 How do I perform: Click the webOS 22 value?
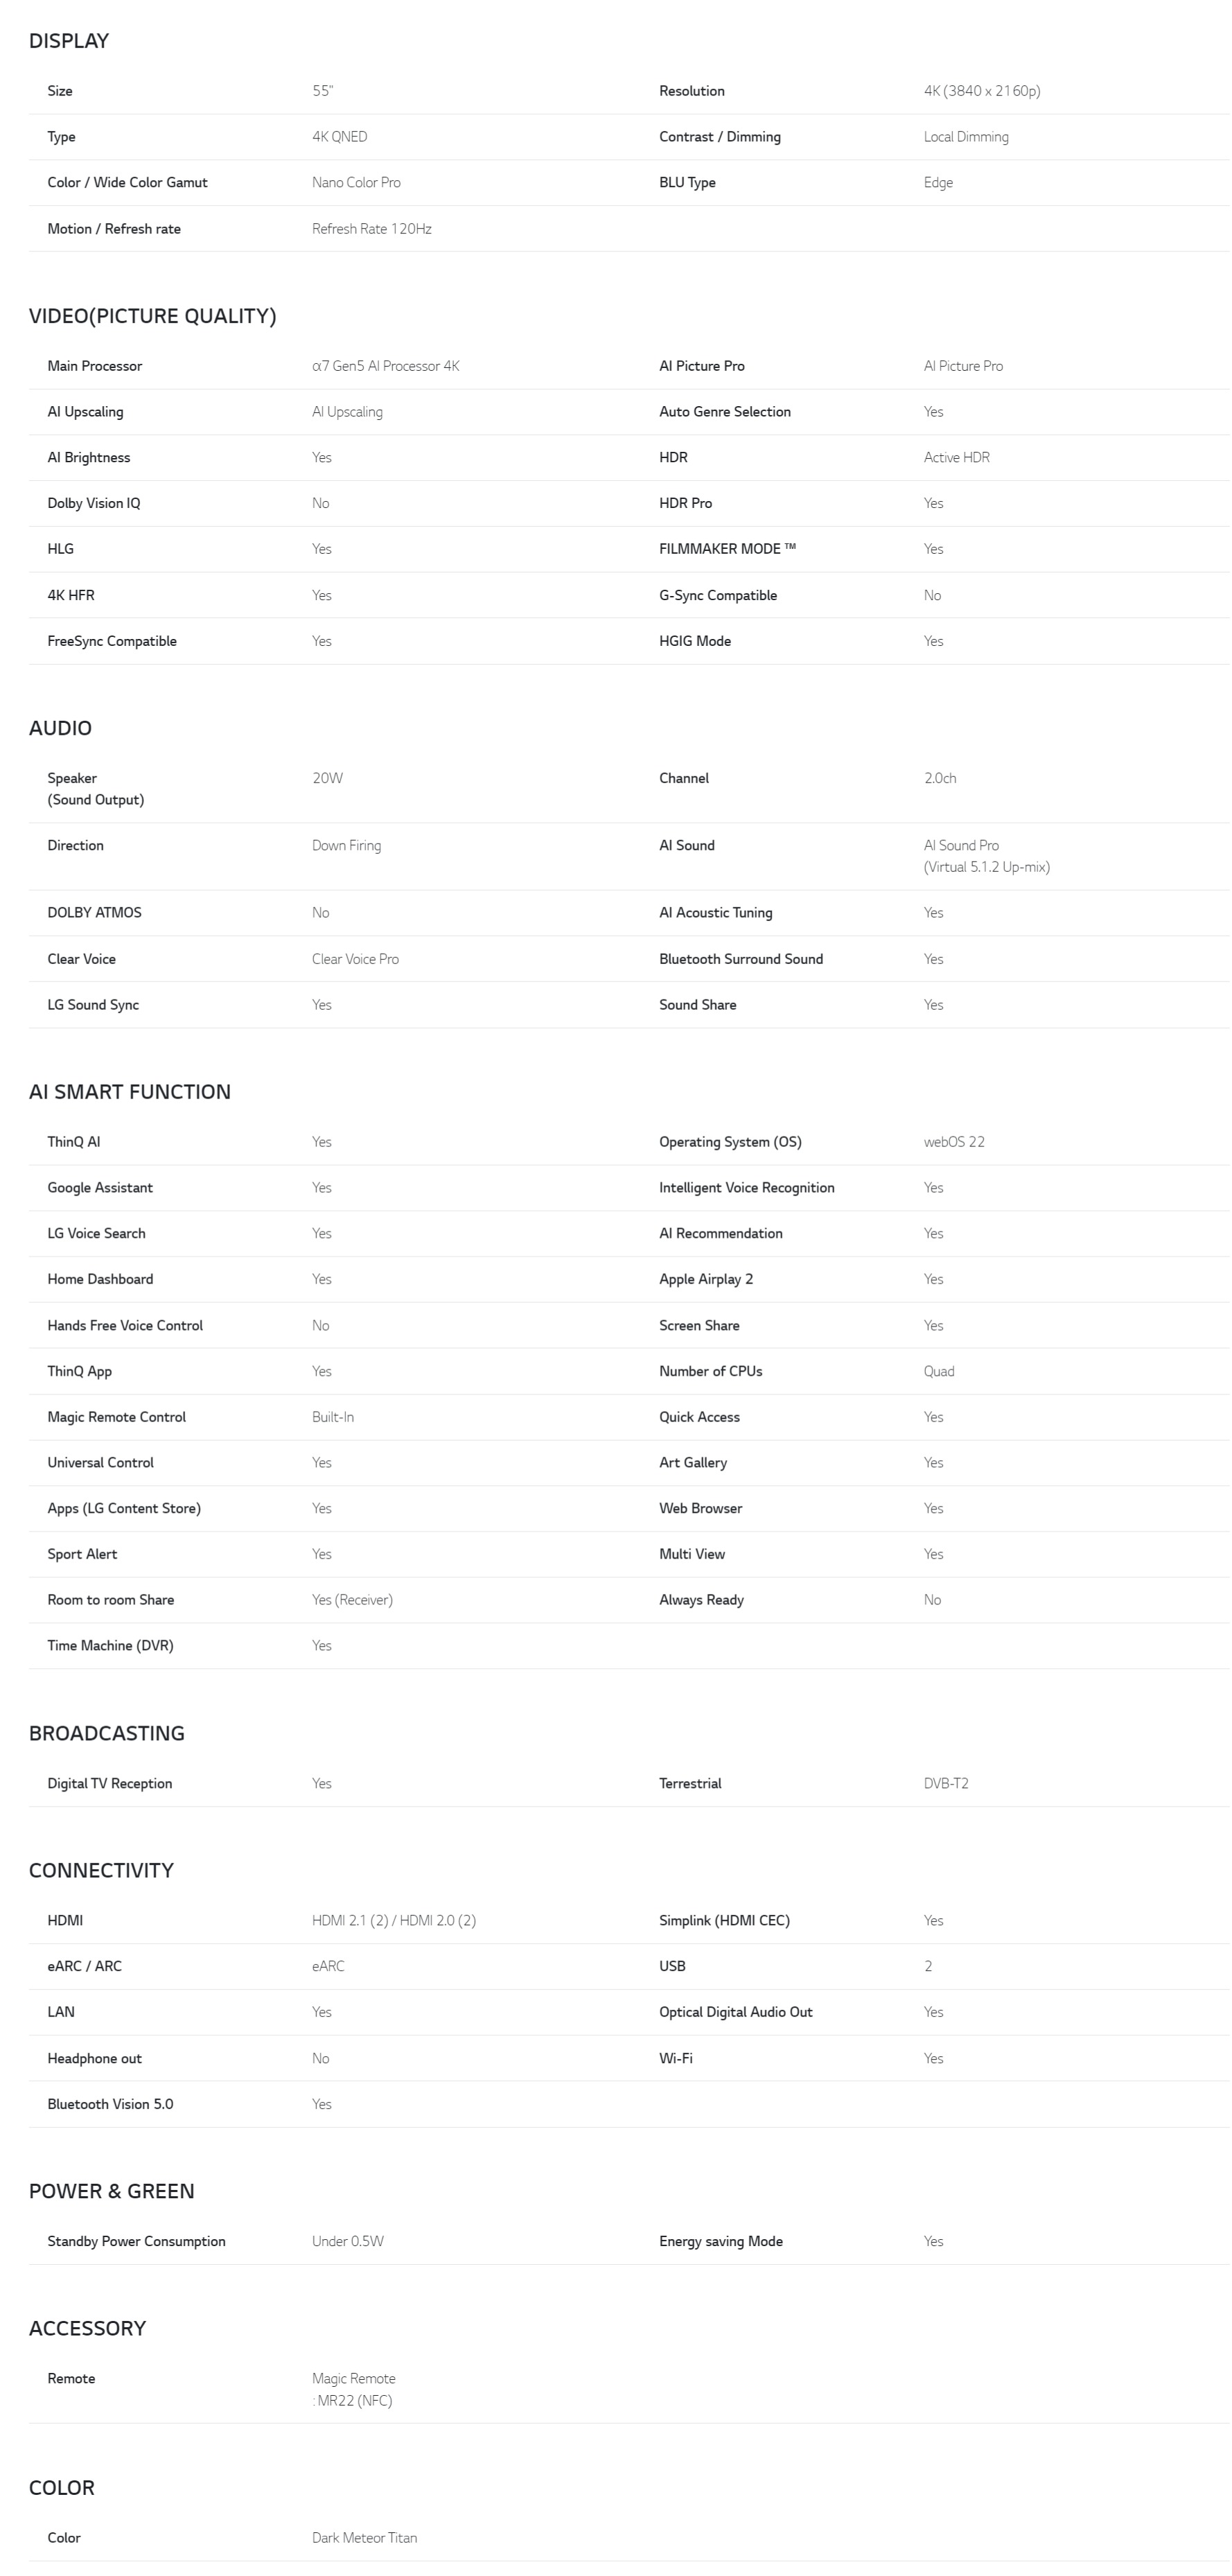pyautogui.click(x=953, y=1142)
